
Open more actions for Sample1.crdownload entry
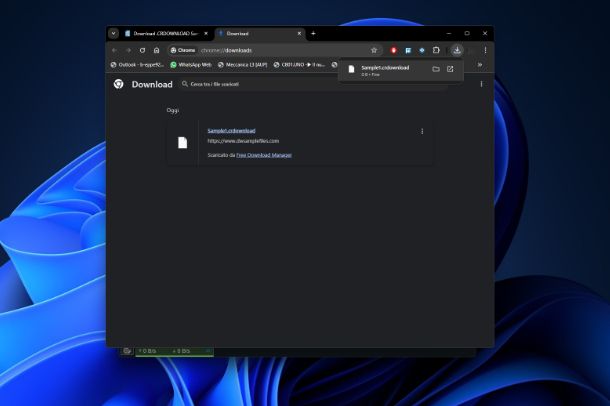(422, 131)
